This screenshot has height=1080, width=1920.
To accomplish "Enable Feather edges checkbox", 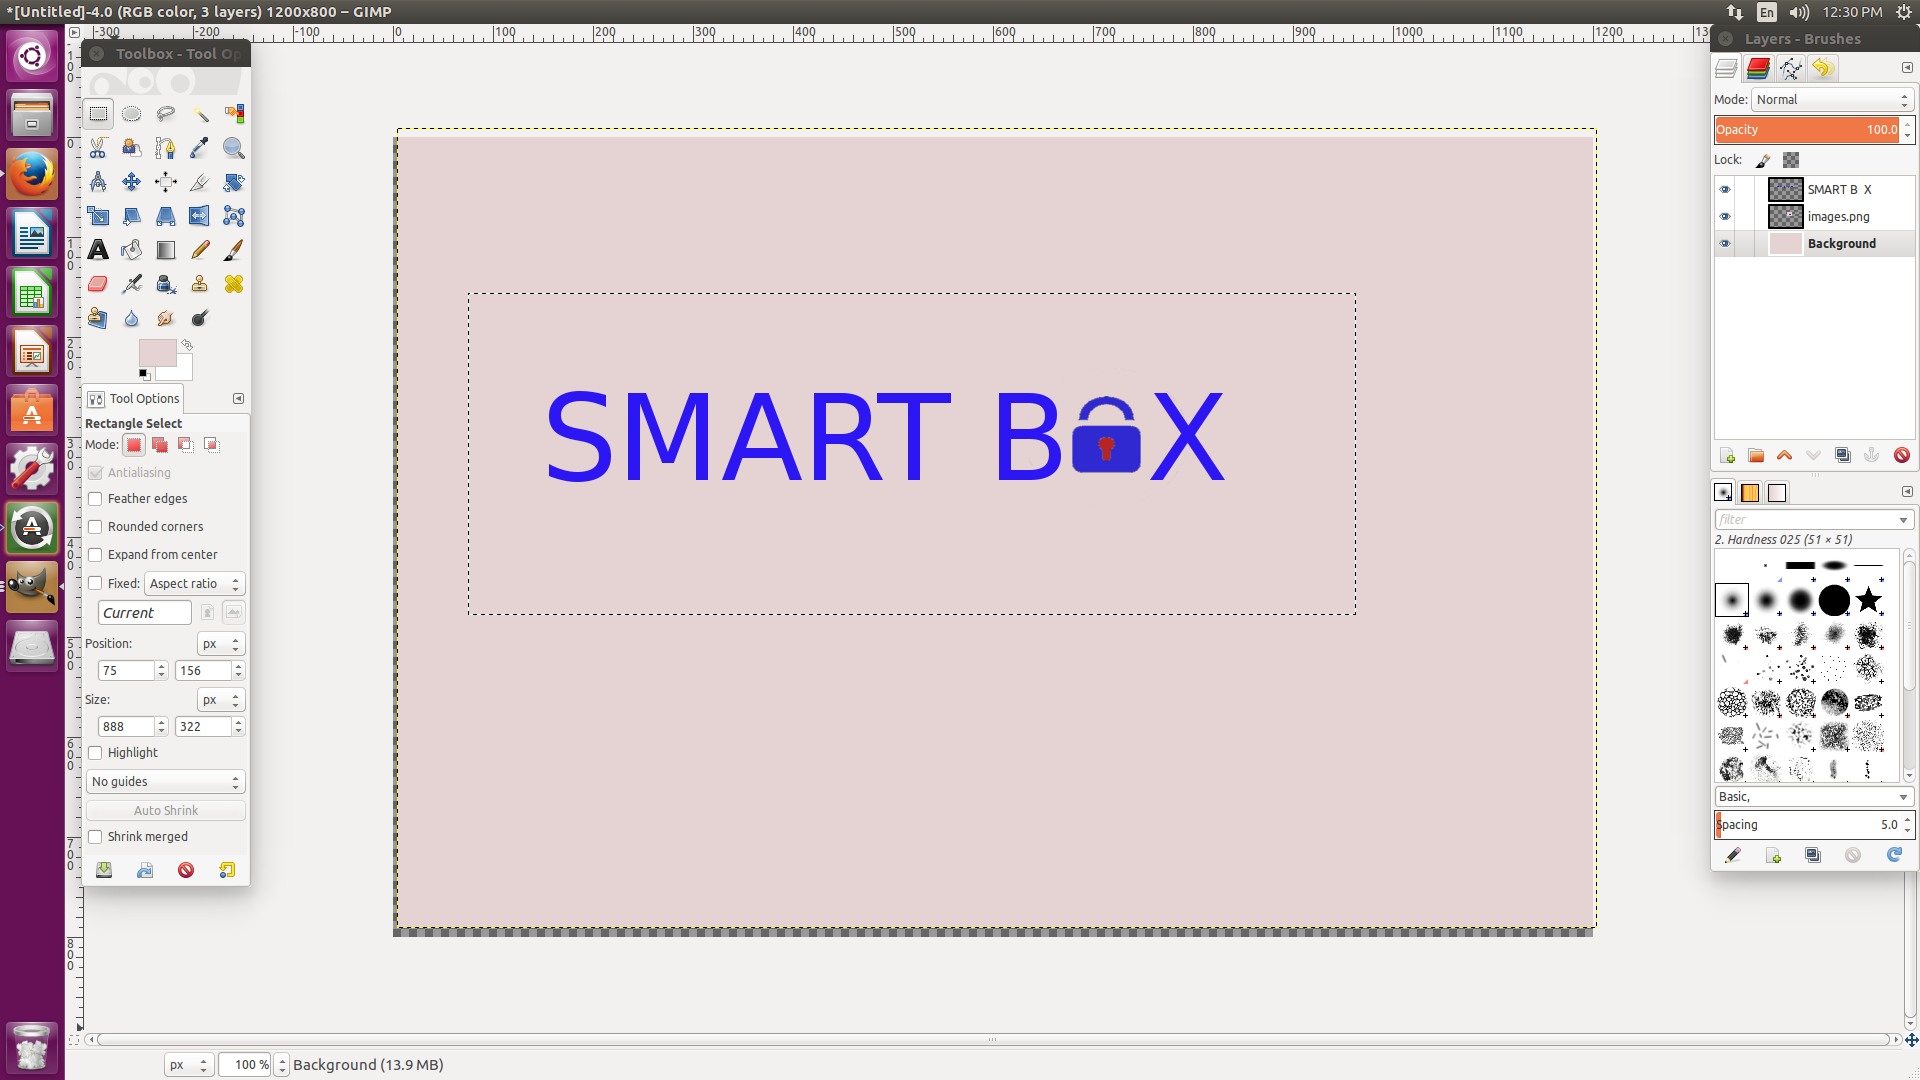I will (96, 499).
